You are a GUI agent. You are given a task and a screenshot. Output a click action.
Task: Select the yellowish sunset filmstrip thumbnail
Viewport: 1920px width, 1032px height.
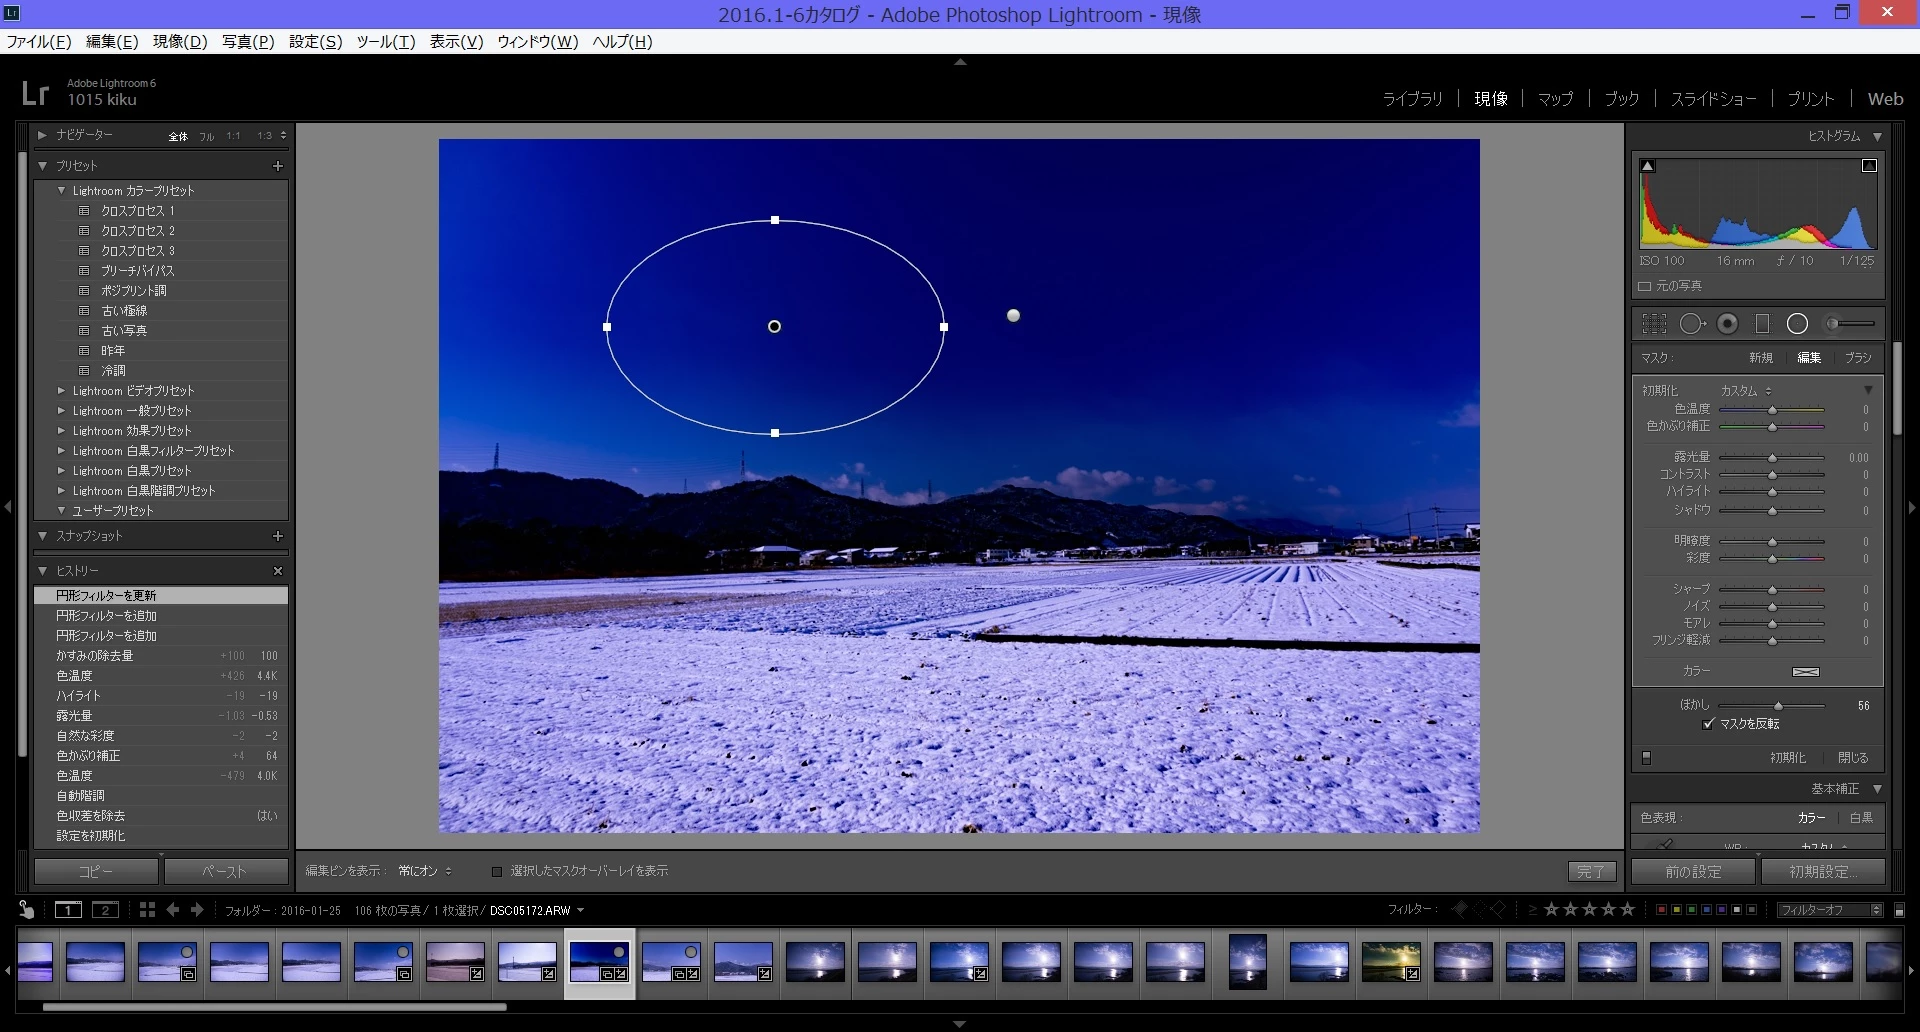tap(1391, 962)
